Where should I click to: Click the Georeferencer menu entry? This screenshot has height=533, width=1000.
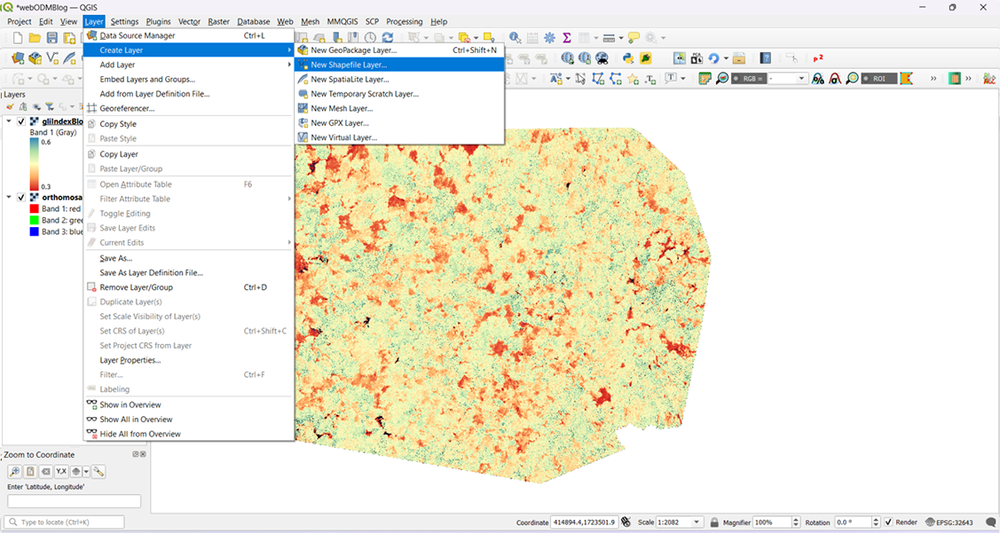pyautogui.click(x=127, y=108)
